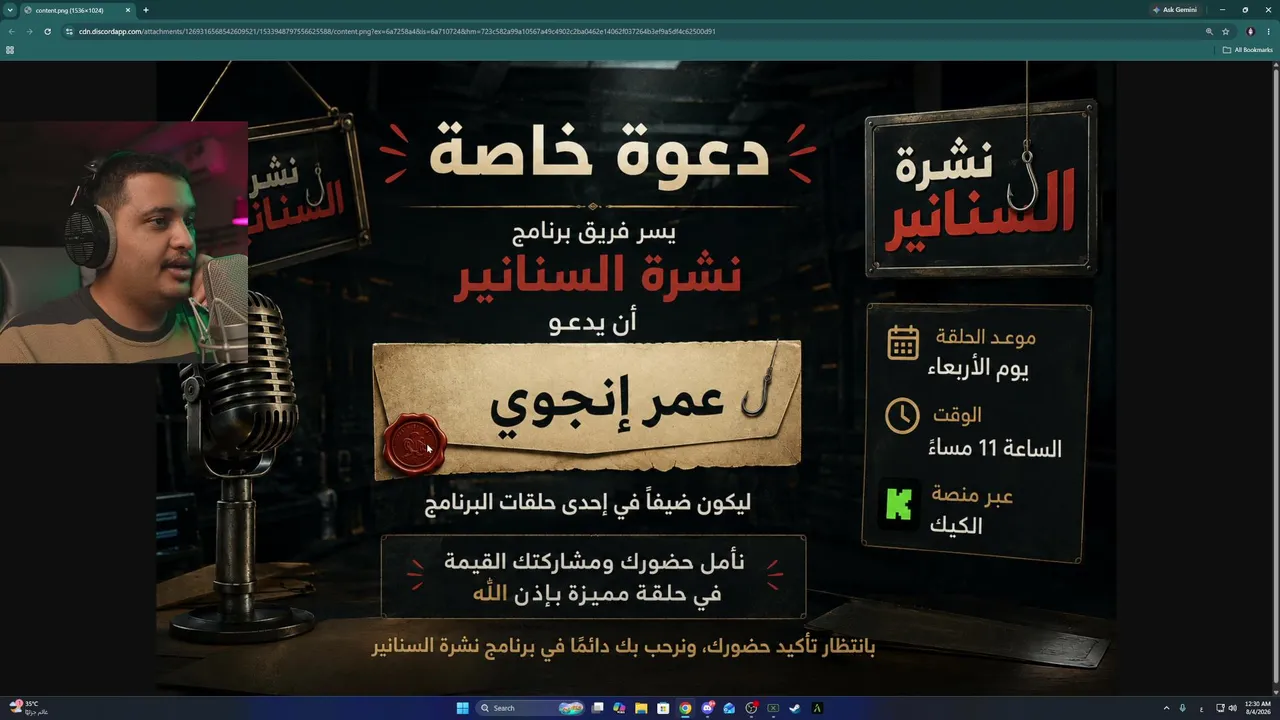1280x720 pixels.
Task: Bookmark this page with the star icon
Action: (1225, 31)
